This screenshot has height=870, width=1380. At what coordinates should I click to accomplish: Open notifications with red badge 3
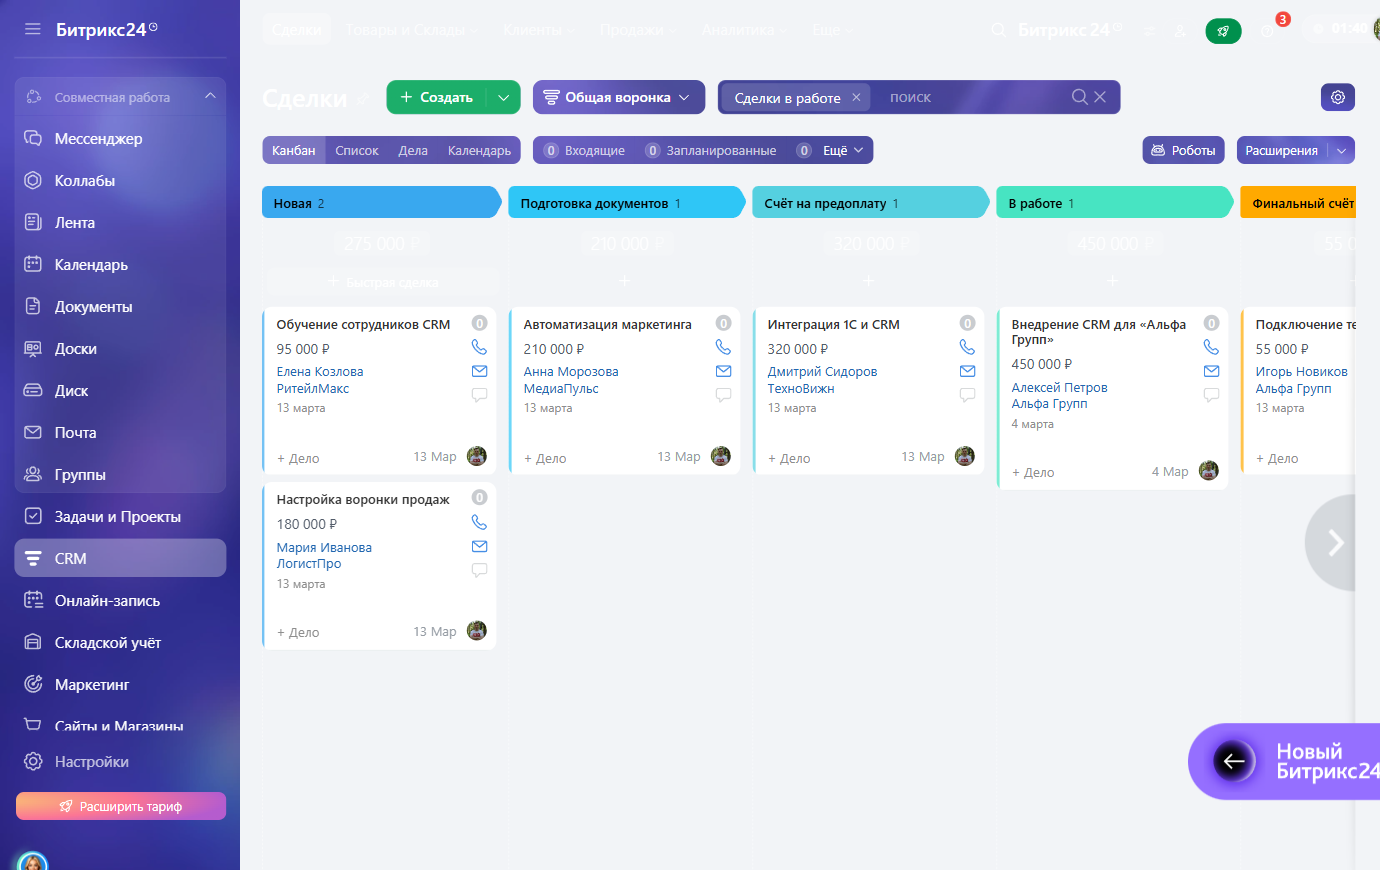coord(1269,30)
